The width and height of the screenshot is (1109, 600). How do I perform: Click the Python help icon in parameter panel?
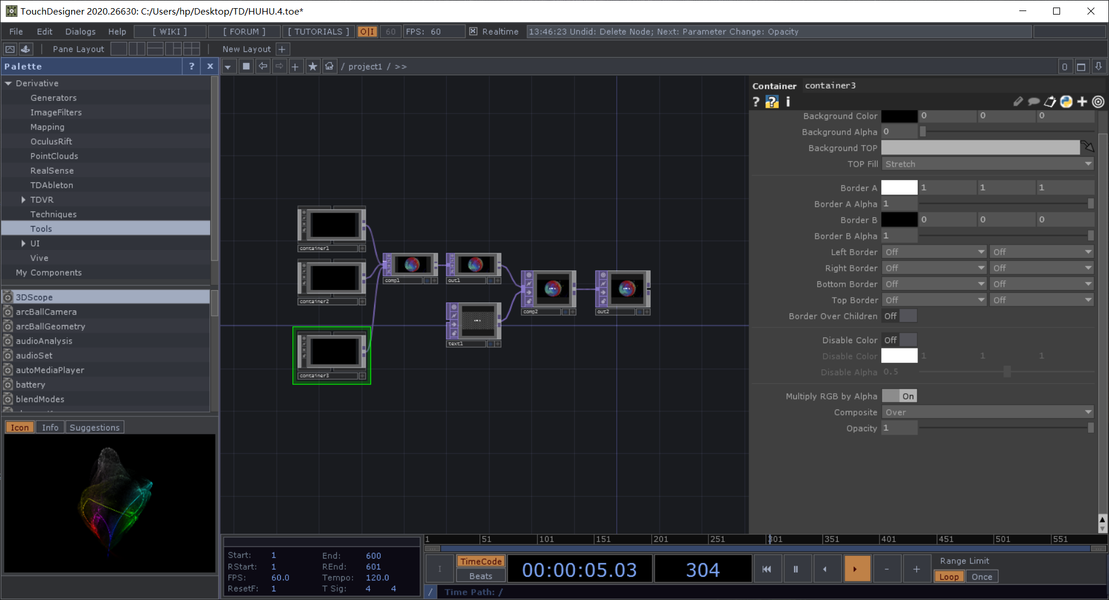(x=772, y=102)
